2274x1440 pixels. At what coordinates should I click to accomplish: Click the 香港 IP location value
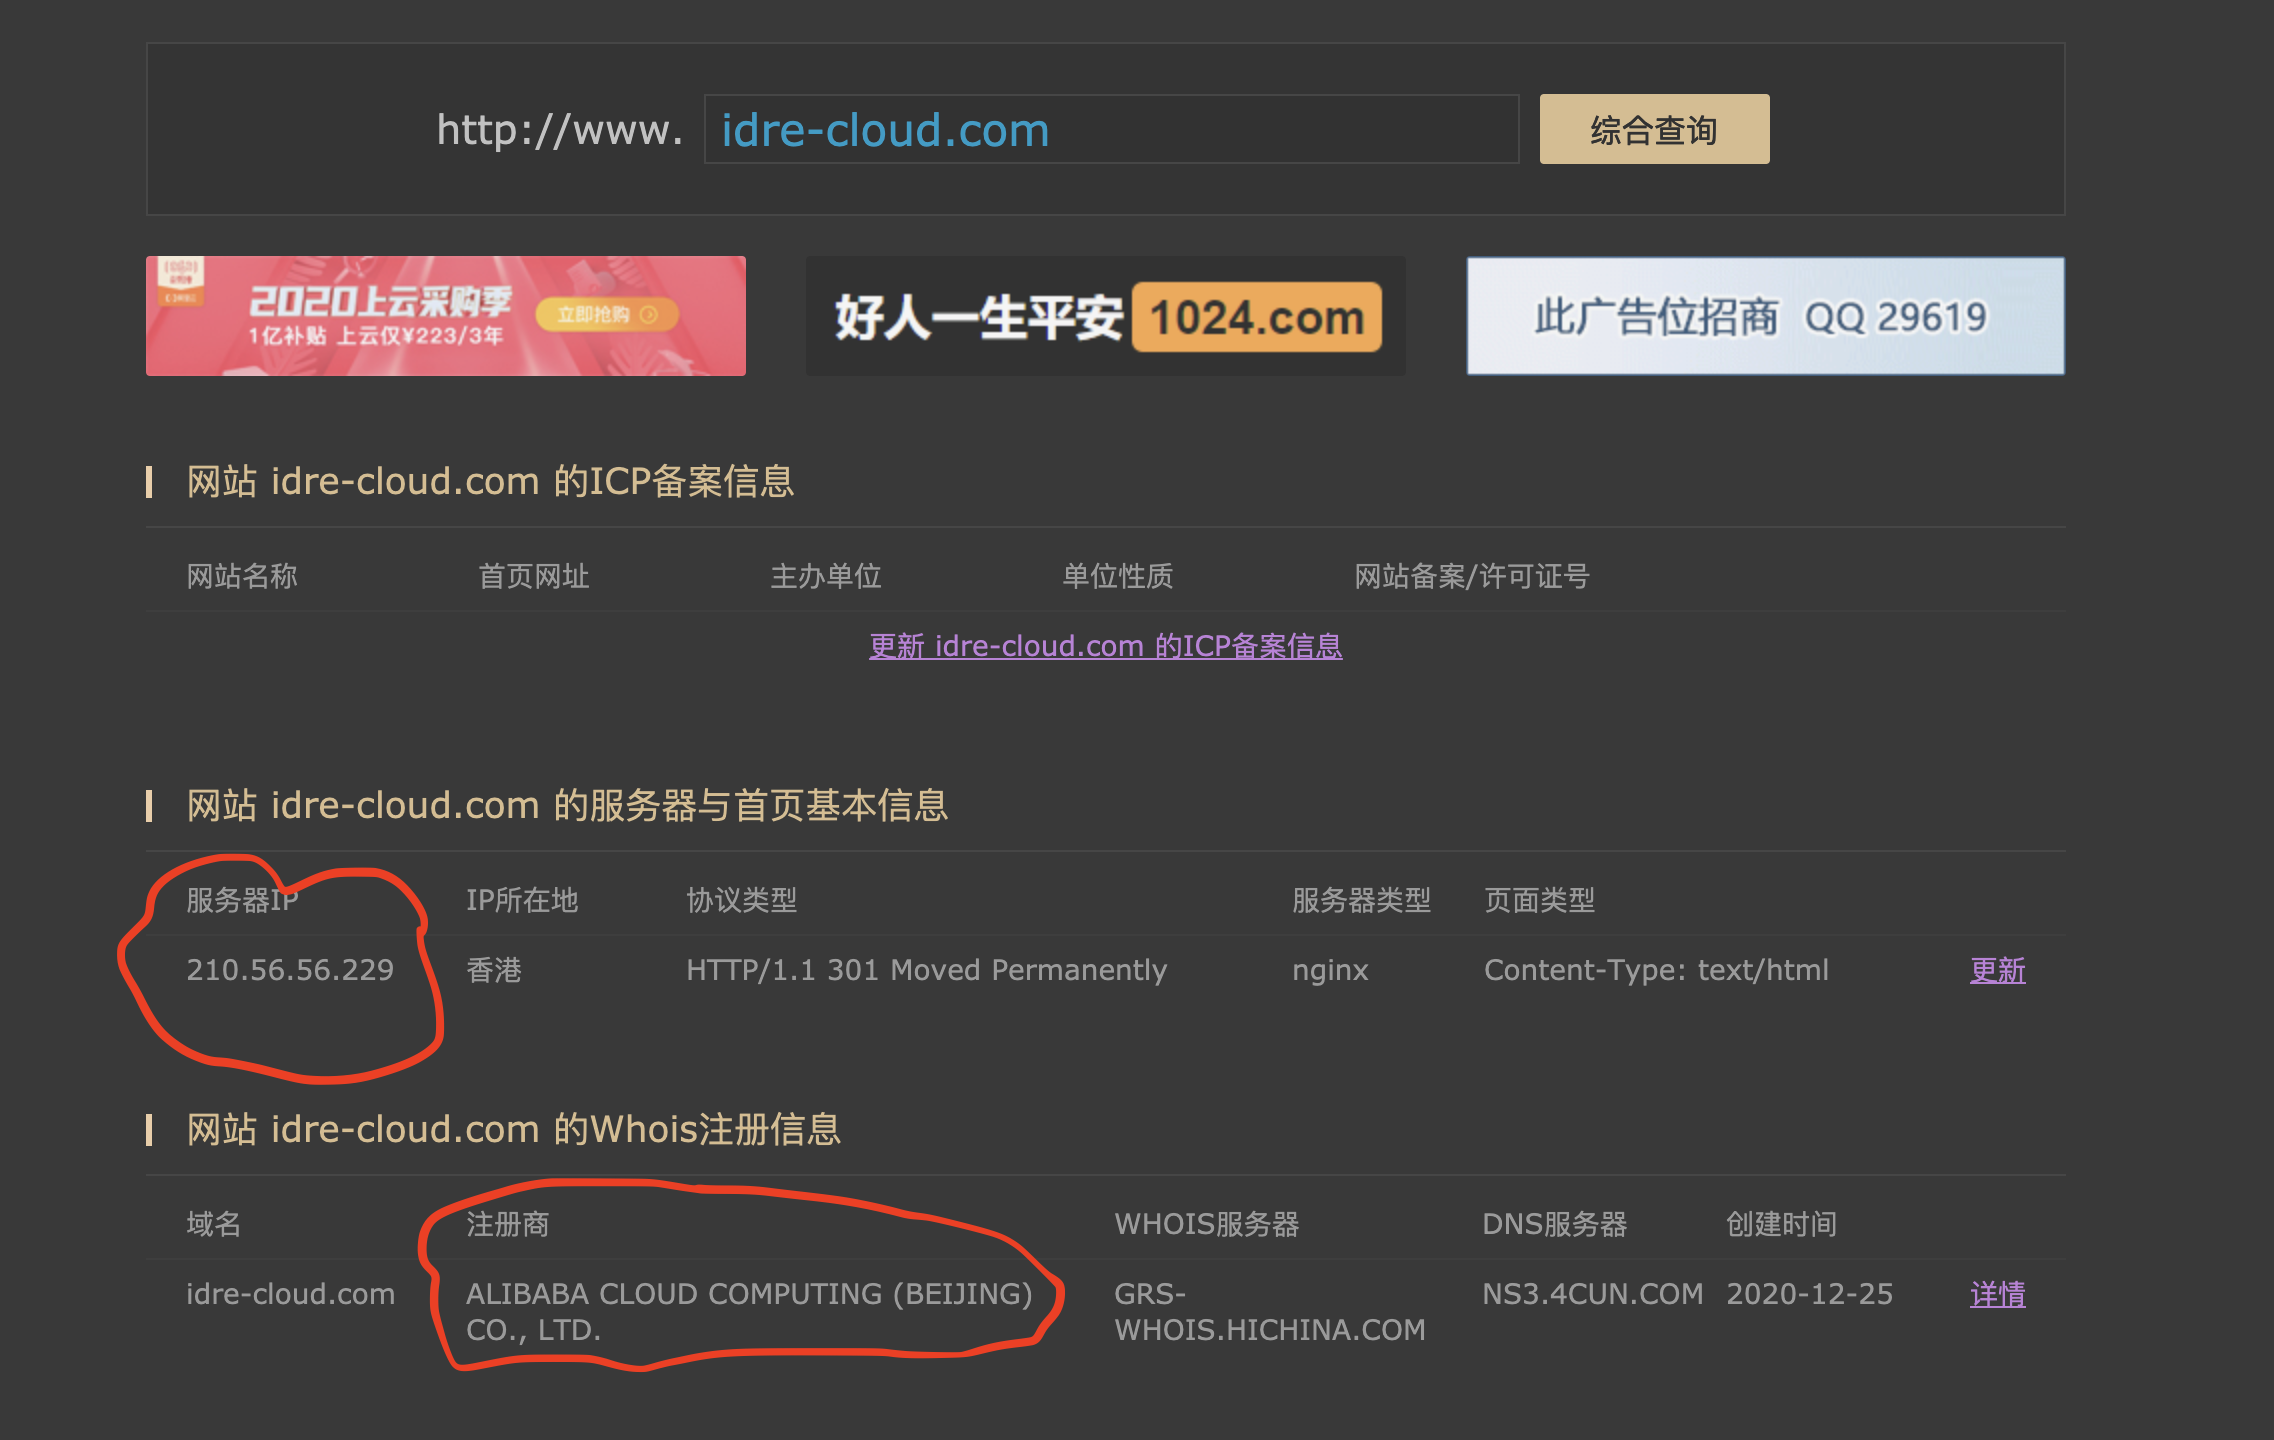coord(494,970)
